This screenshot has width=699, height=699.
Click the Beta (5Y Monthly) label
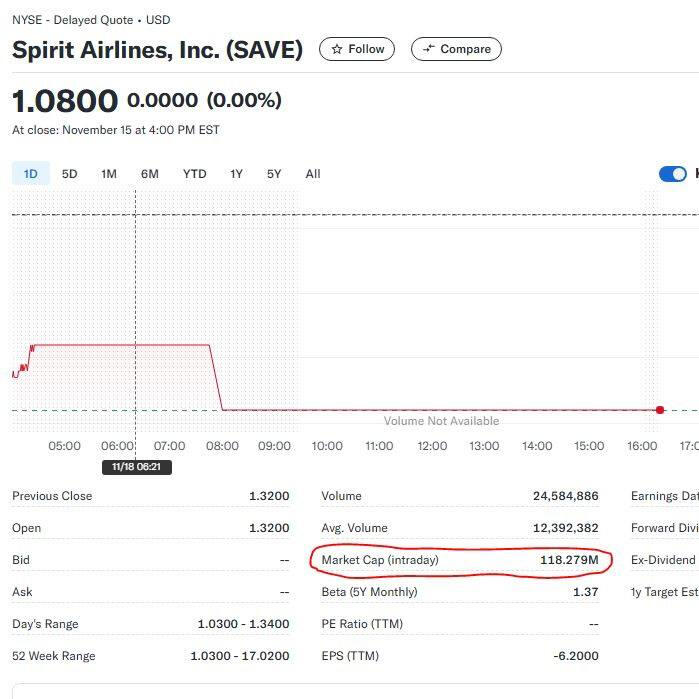coord(369,592)
